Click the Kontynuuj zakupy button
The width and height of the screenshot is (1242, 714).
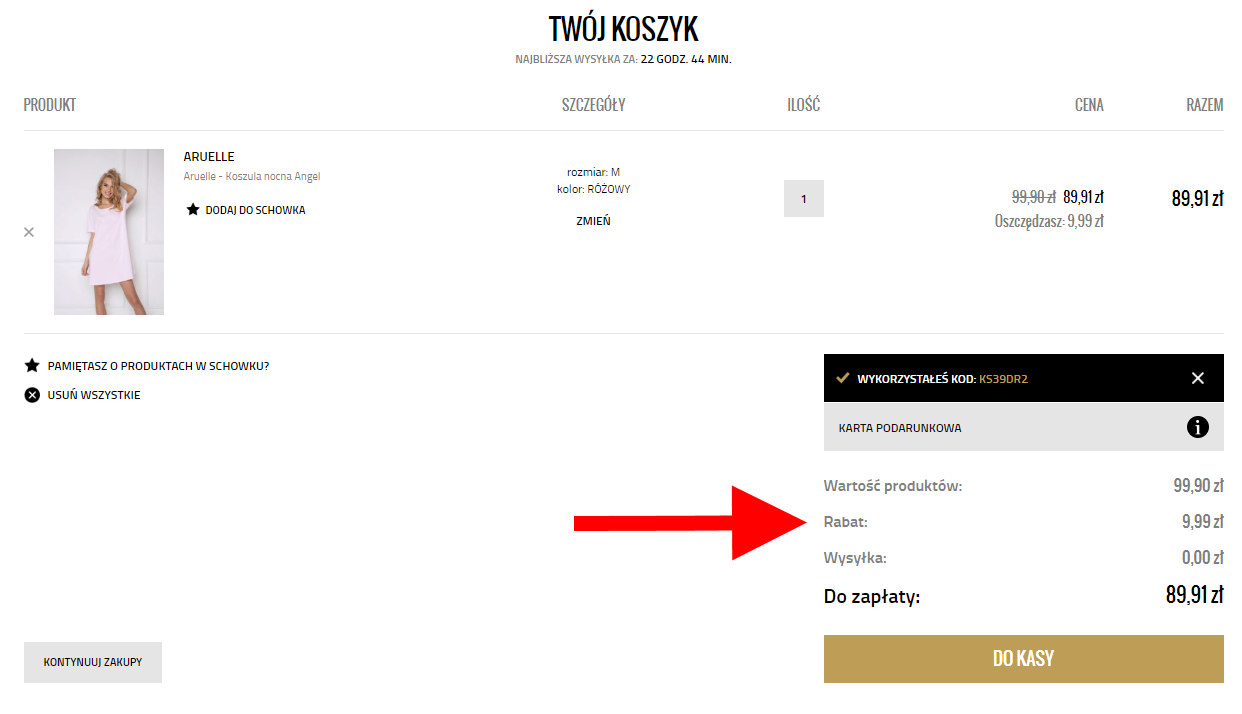point(93,662)
